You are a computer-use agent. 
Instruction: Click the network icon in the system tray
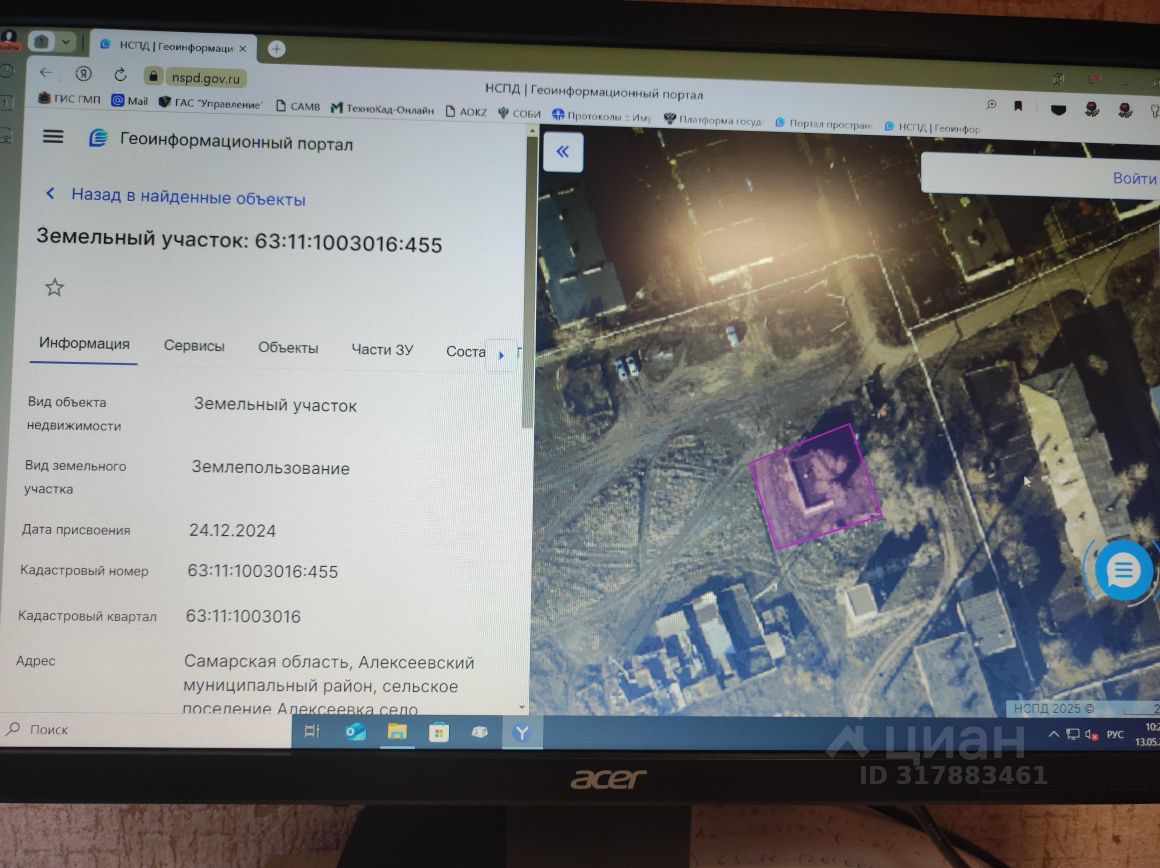tap(1073, 734)
